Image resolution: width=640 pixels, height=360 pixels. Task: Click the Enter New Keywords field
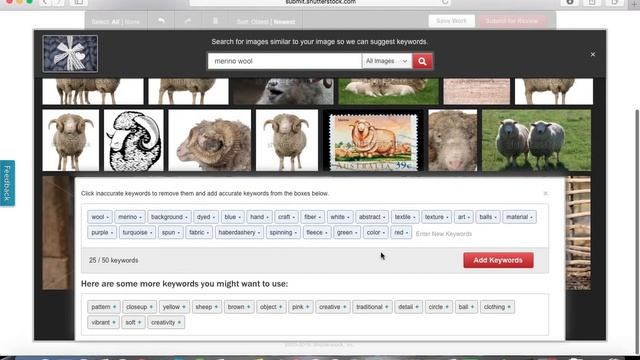coord(444,234)
